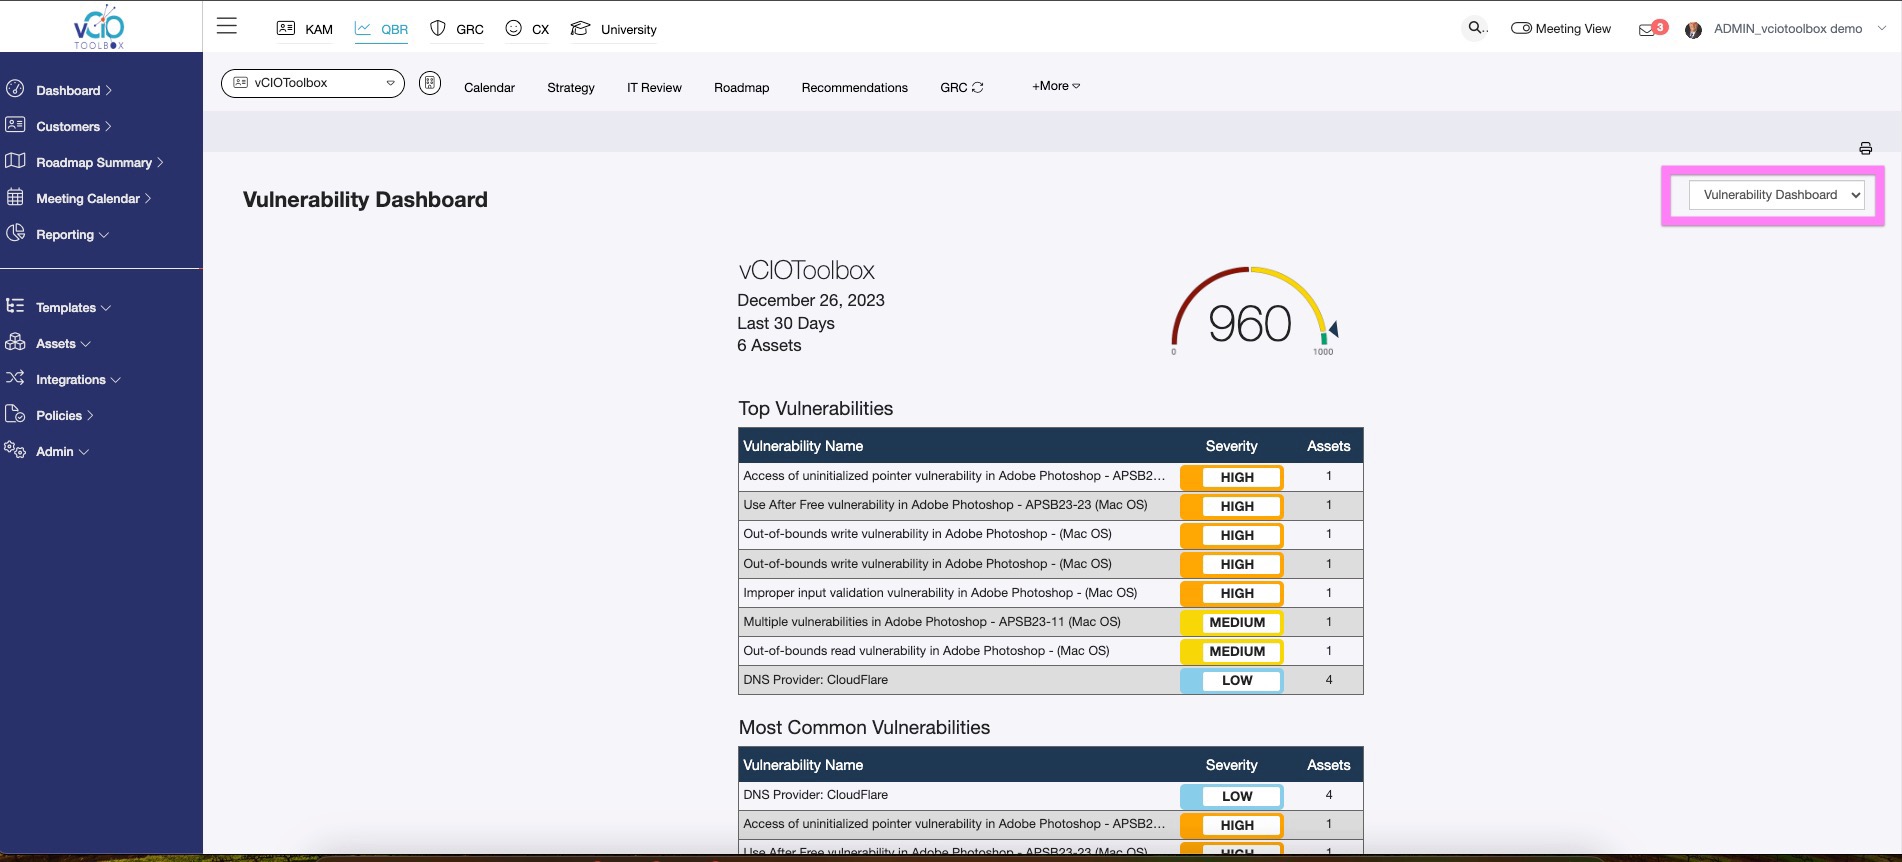The width and height of the screenshot is (1902, 862).
Task: Click the University graduation cap icon
Action: click(x=580, y=28)
